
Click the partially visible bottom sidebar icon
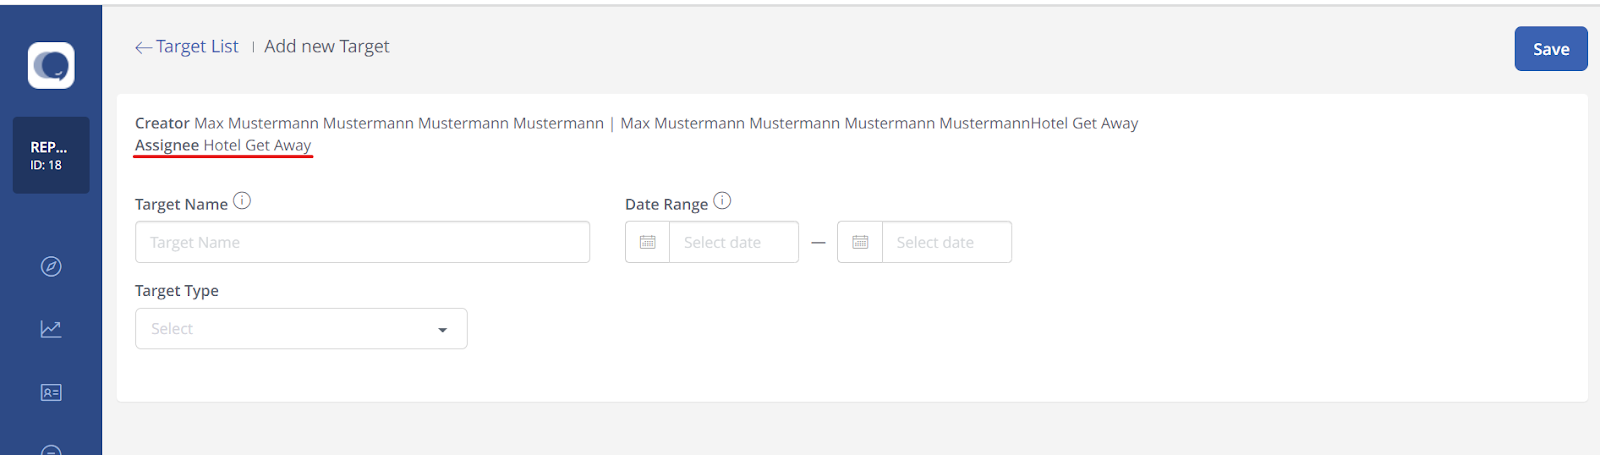coord(51,449)
